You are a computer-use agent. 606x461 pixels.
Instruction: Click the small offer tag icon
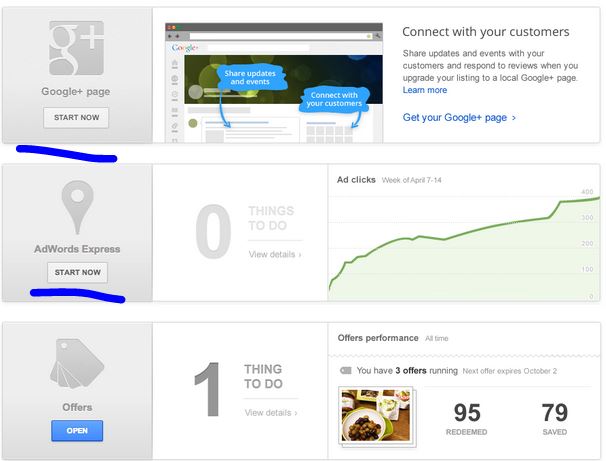click(346, 371)
